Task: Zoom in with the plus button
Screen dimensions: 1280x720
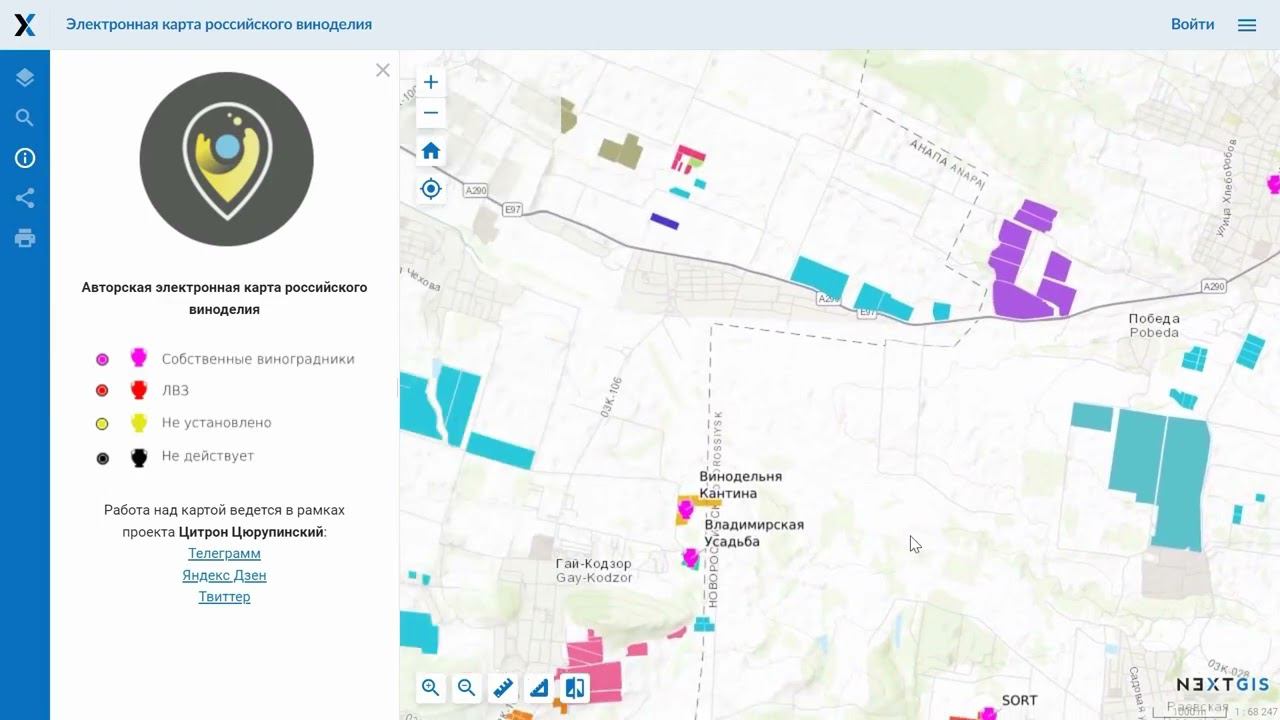Action: (431, 82)
